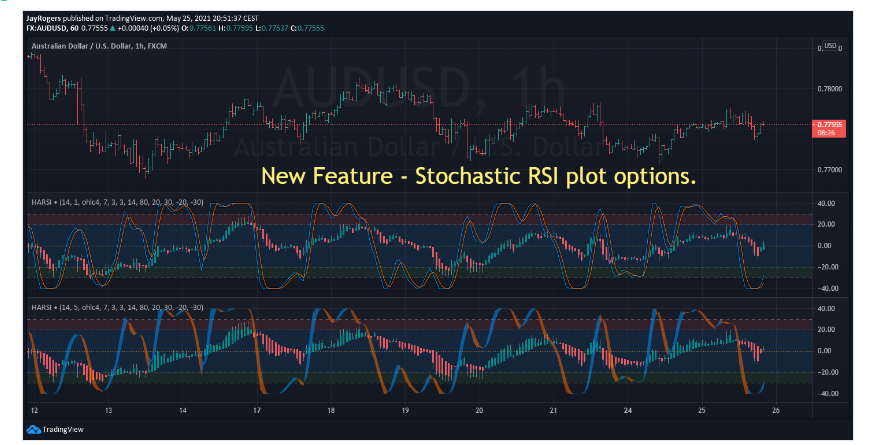
Task: Click date label 13 on time axis
Action: [109, 411]
